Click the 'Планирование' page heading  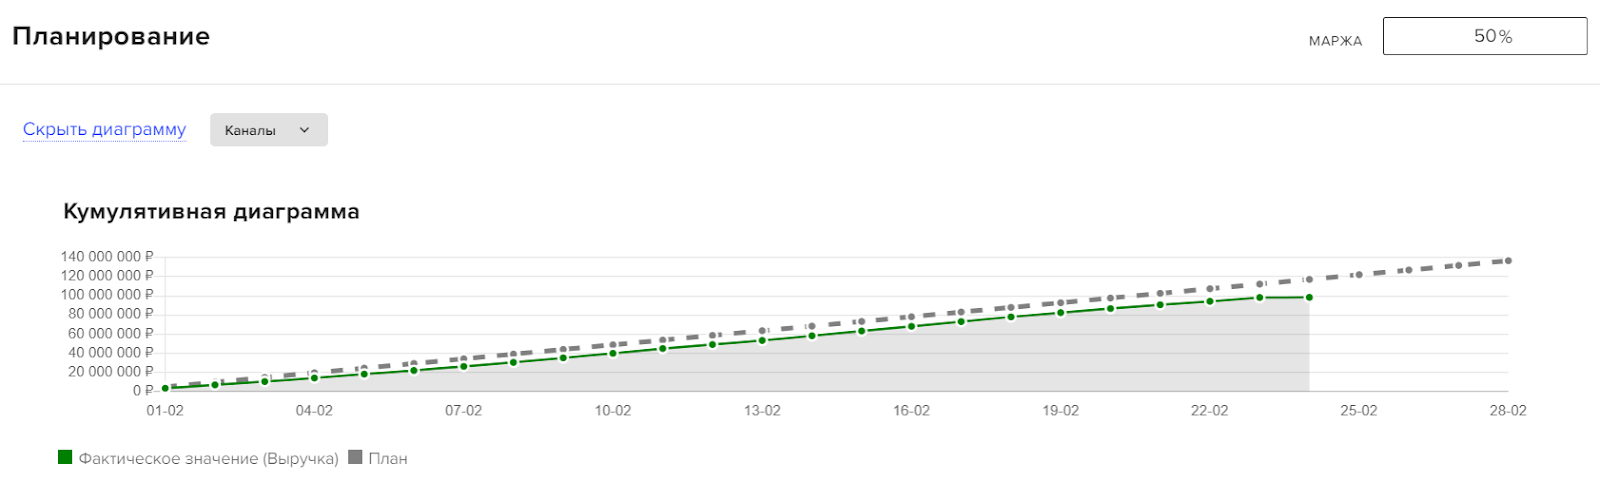click(111, 36)
